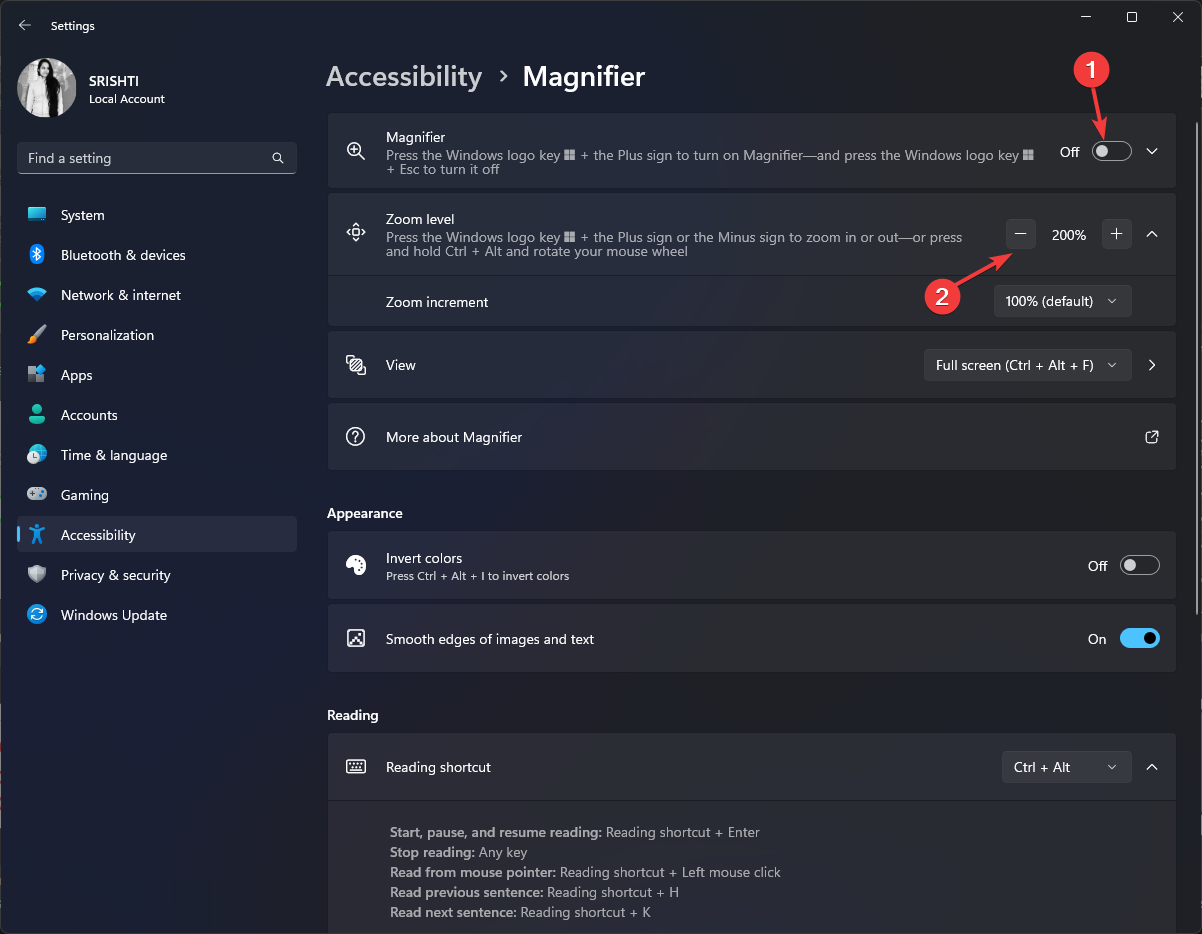Image resolution: width=1202 pixels, height=934 pixels.
Task: Open Apps settings in sidebar
Action: 157,375
